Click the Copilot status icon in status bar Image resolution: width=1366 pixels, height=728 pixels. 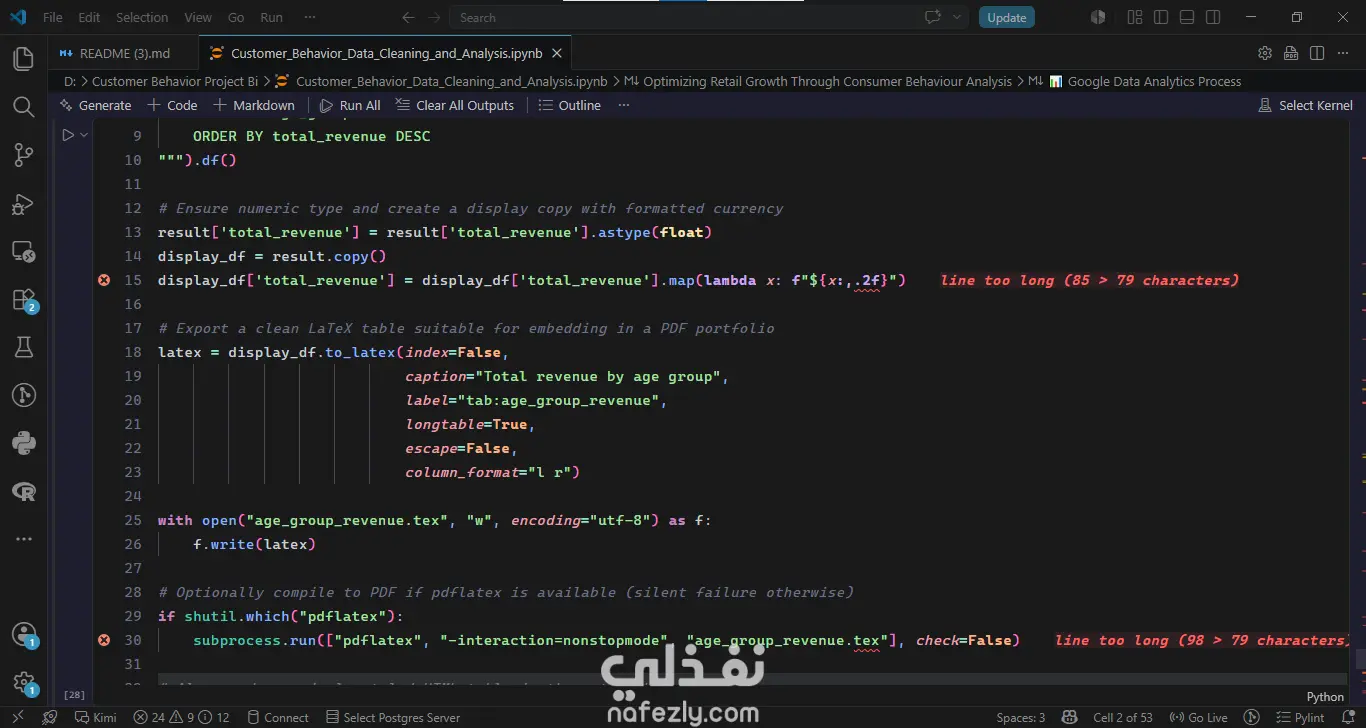click(1070, 717)
